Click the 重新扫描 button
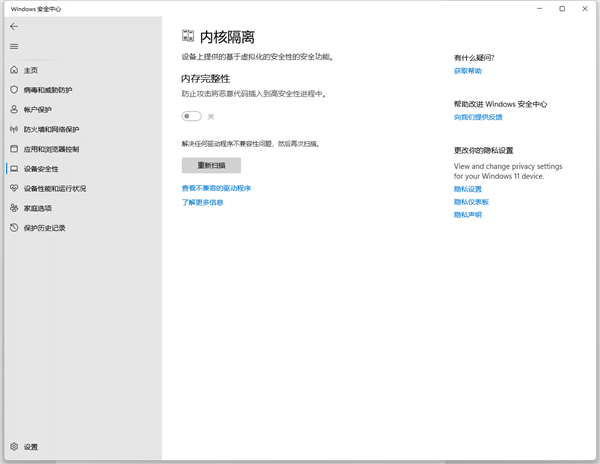This screenshot has width=600, height=464. coord(211,165)
